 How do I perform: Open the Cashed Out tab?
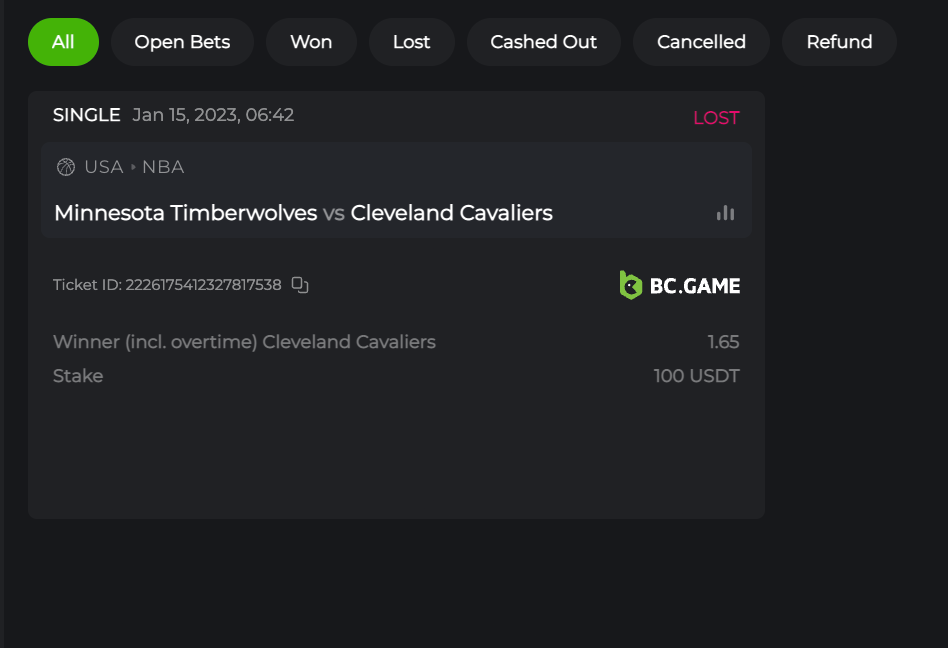[543, 42]
